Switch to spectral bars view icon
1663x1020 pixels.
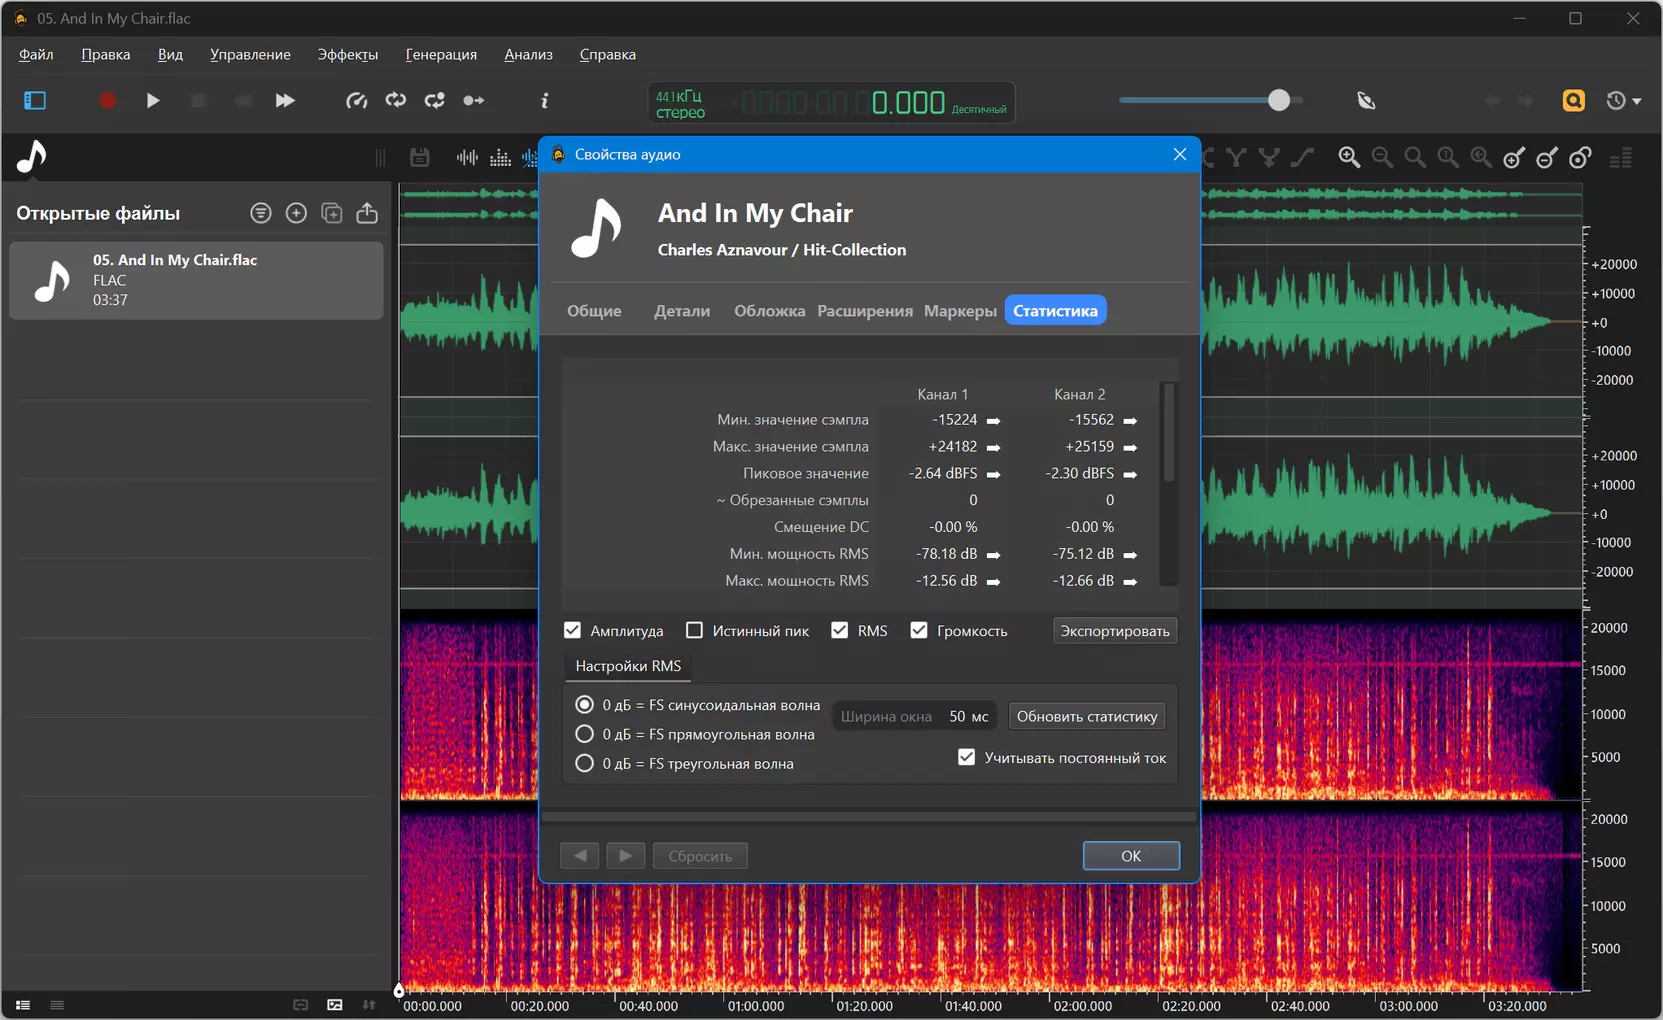501,157
